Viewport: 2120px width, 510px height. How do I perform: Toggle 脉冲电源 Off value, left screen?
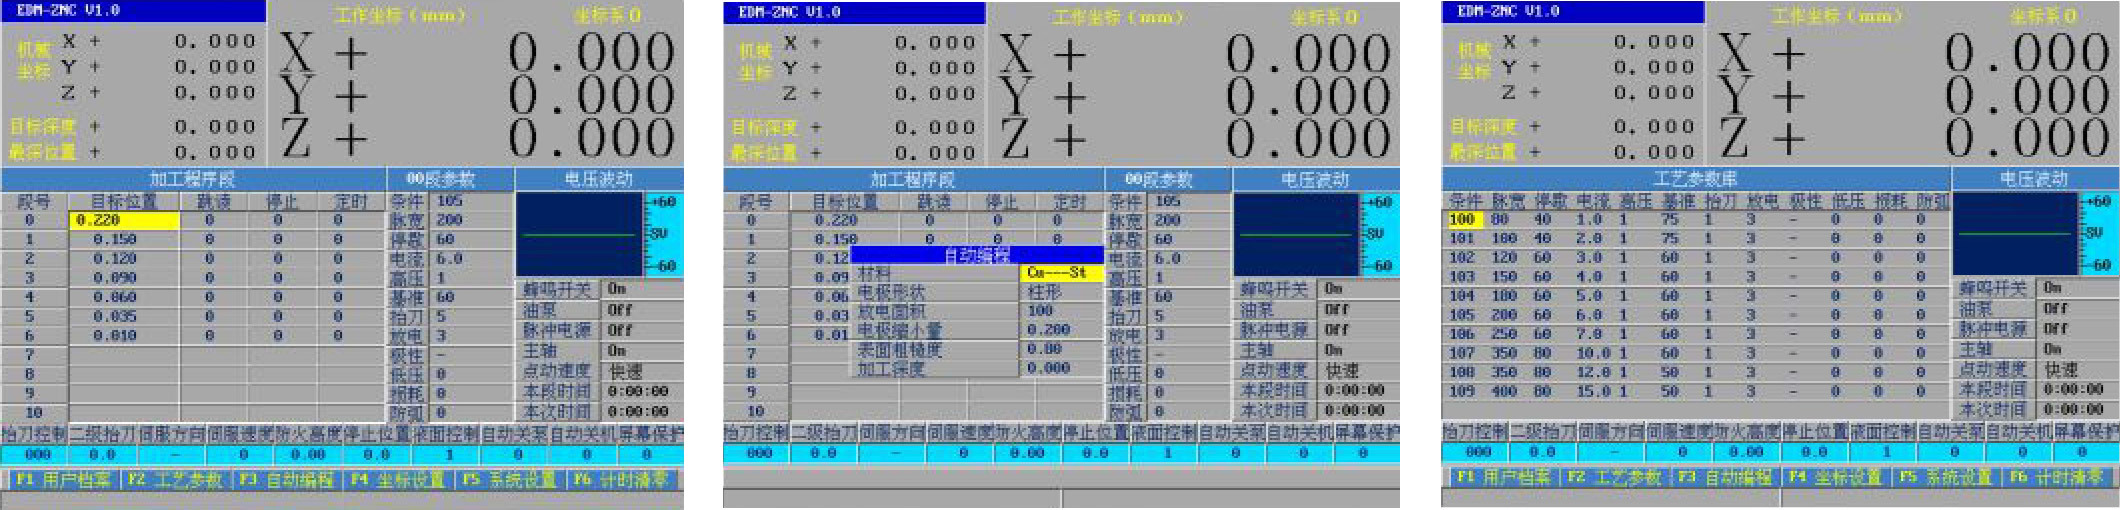tap(641, 330)
